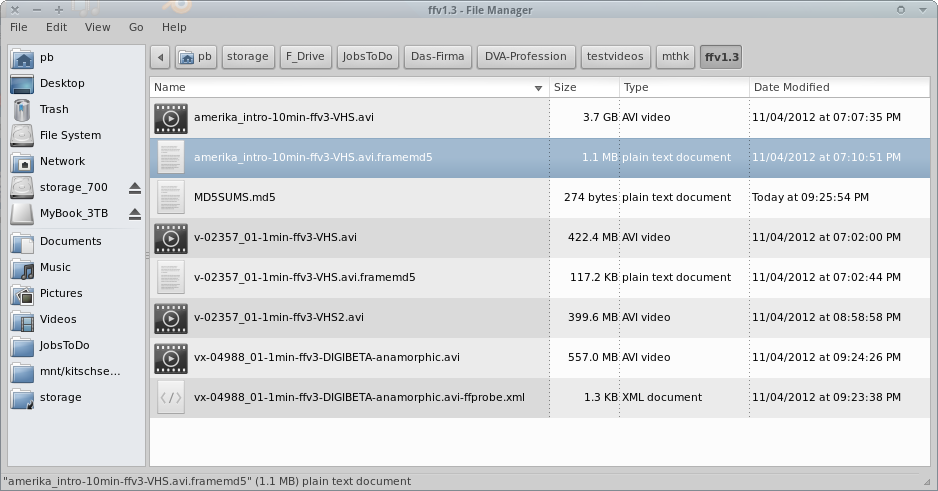Sort files by Date Modified column

click(x=838, y=88)
